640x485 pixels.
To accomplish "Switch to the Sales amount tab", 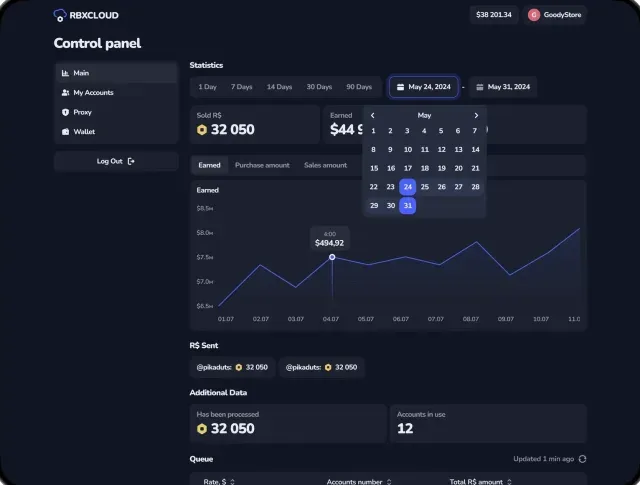I will pos(325,165).
